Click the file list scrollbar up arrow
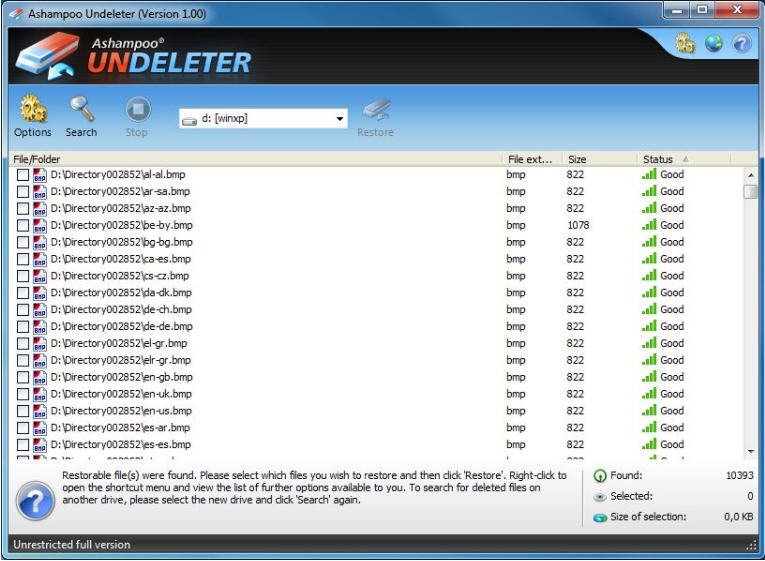The width and height of the screenshot is (765, 561). [751, 175]
